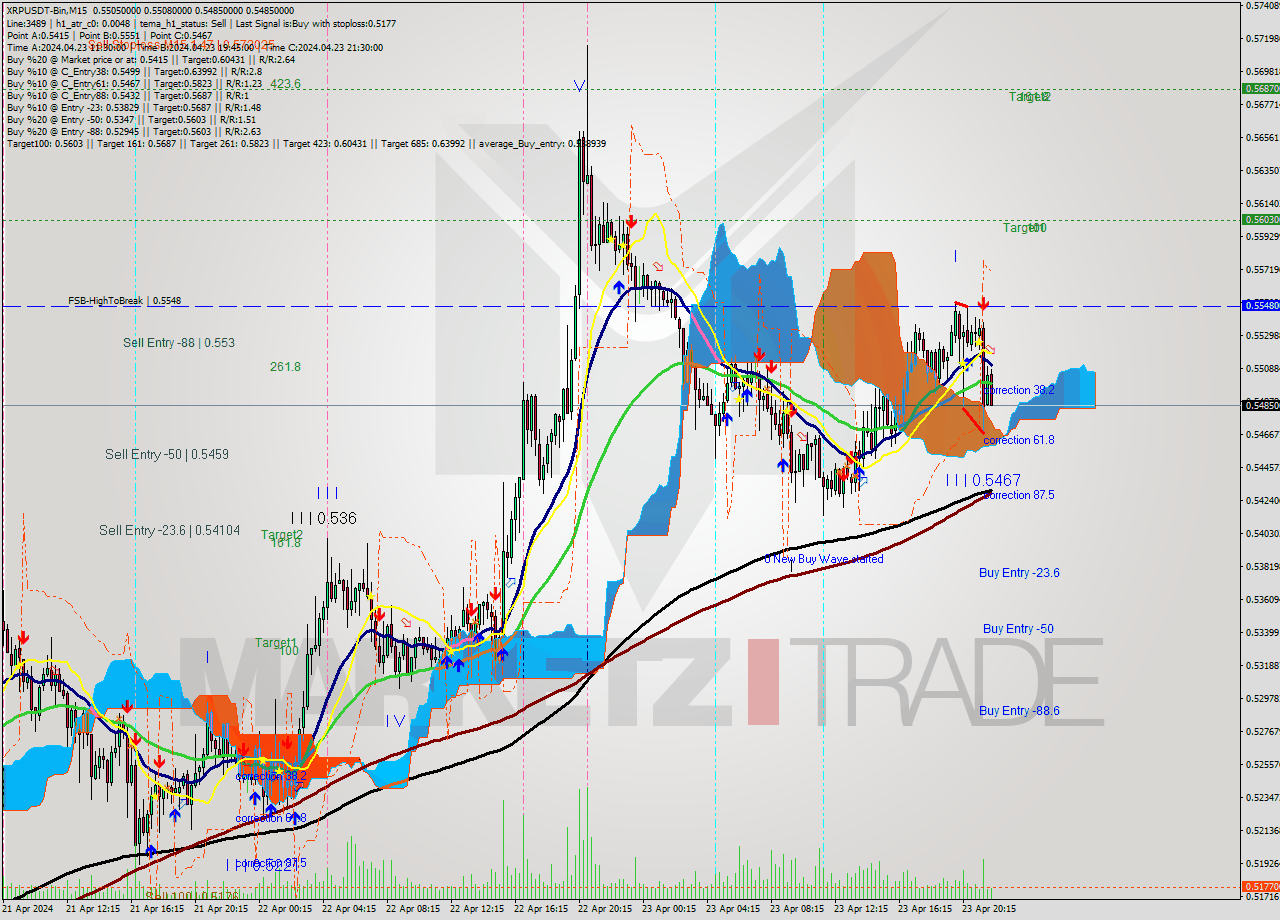Select the 'I I I 0.5467' wave label
This screenshot has width=1280, height=920.
[984, 481]
